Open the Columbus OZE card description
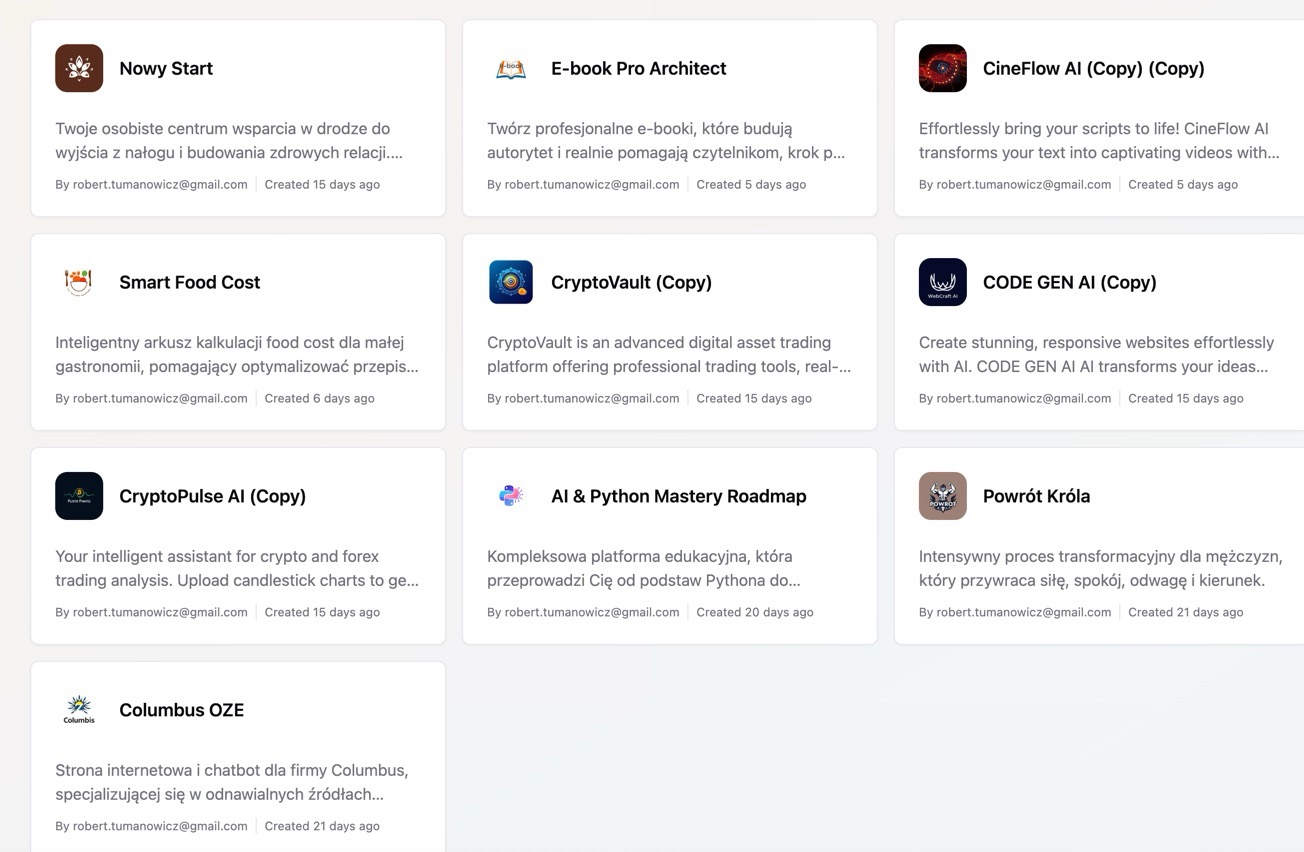This screenshot has height=852, width=1304. [231, 782]
